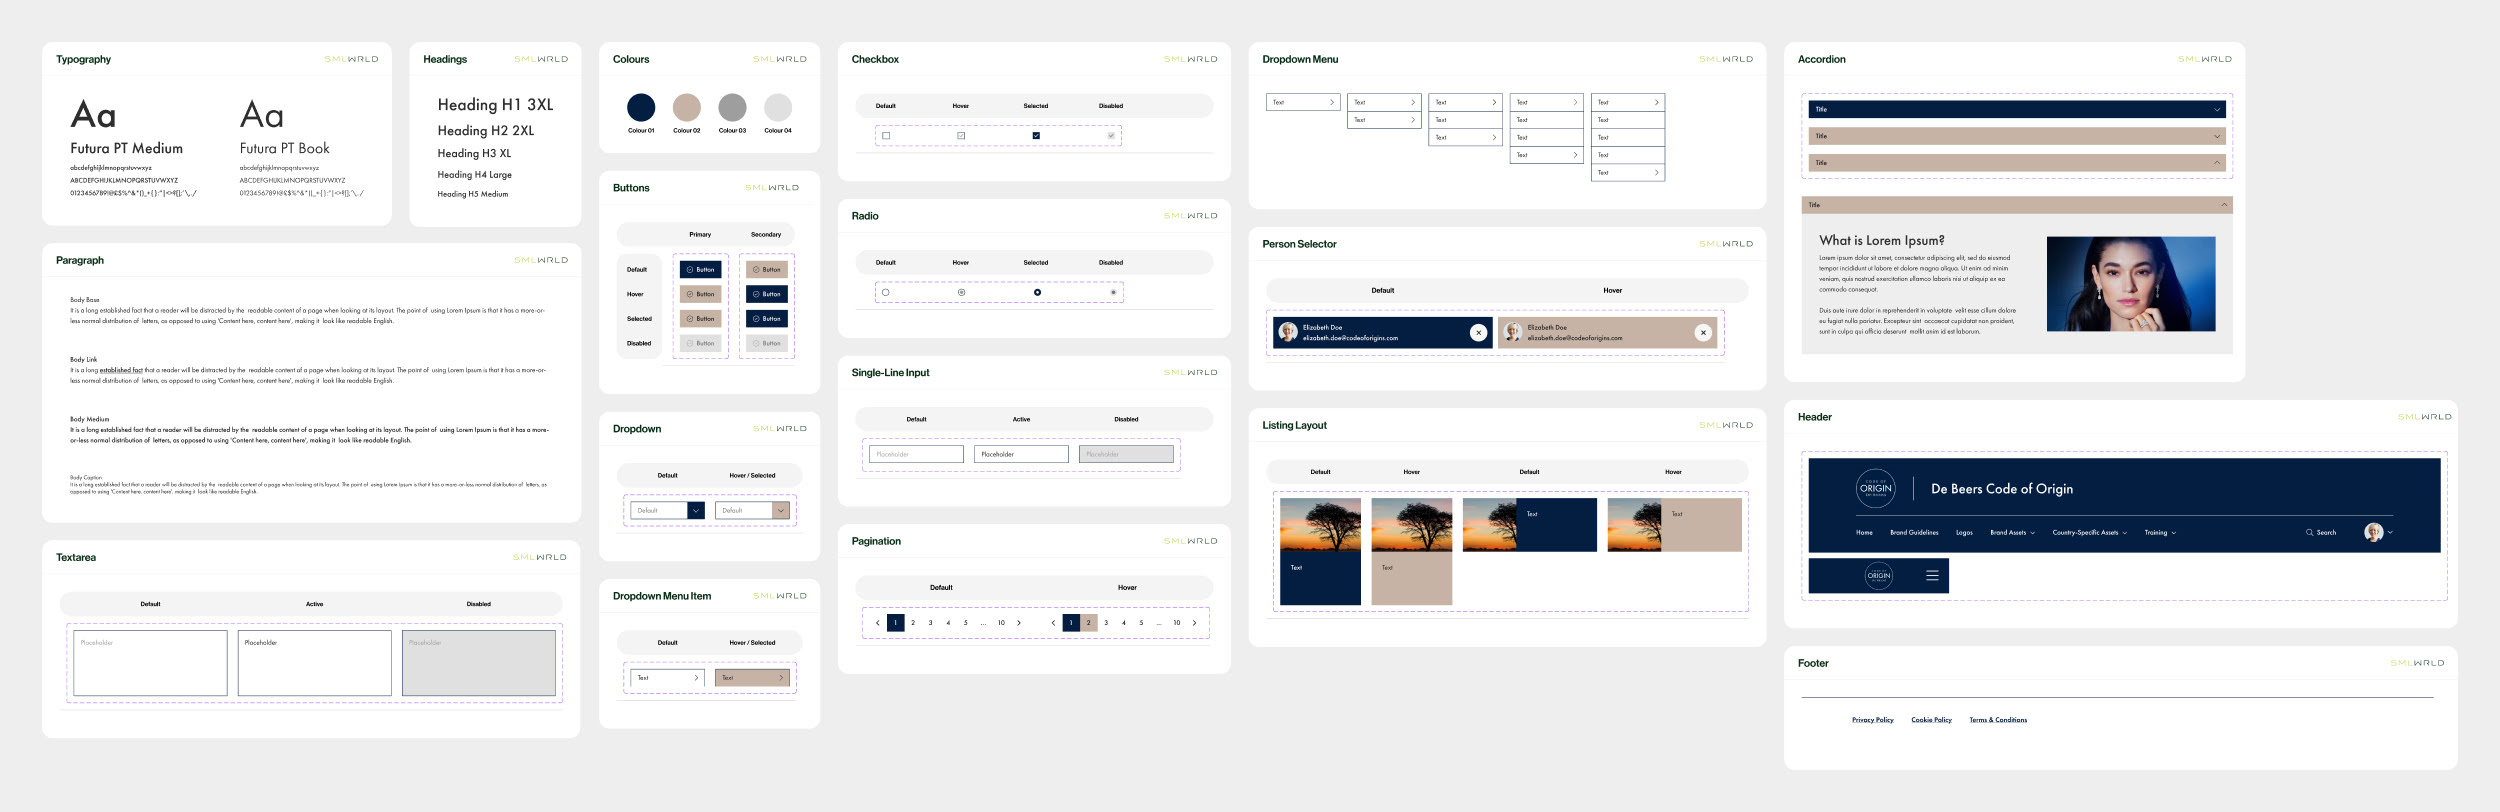Screen dimensions: 2500x812
Task: Open Brand Guidelines in header navigation
Action: [1914, 533]
